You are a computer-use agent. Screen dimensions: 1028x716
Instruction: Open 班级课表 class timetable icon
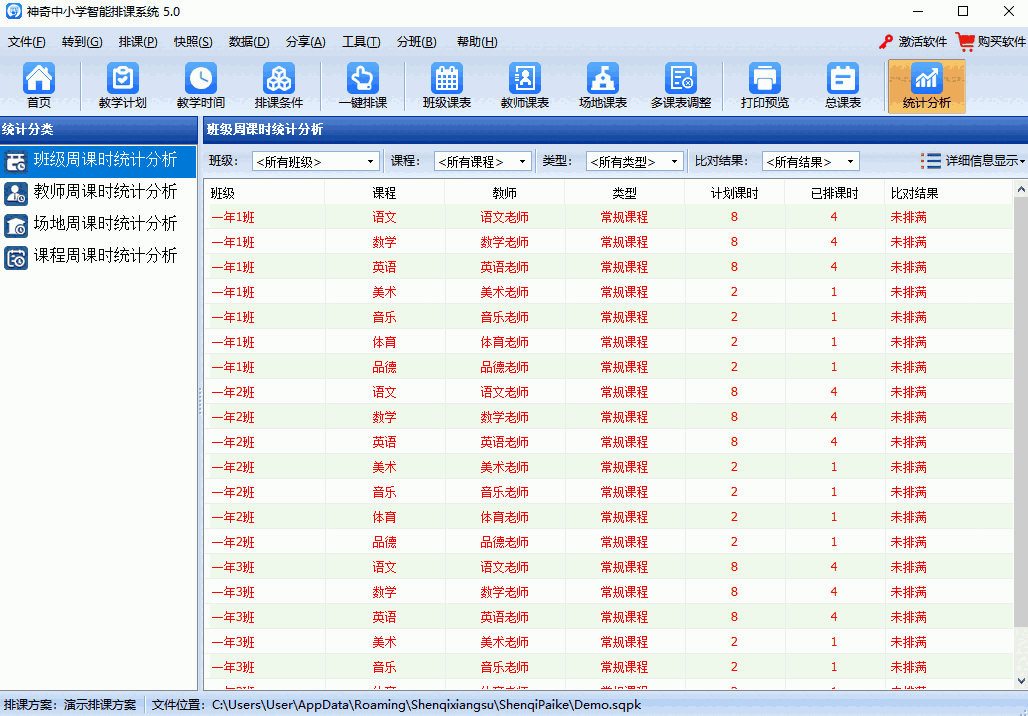tap(446, 86)
